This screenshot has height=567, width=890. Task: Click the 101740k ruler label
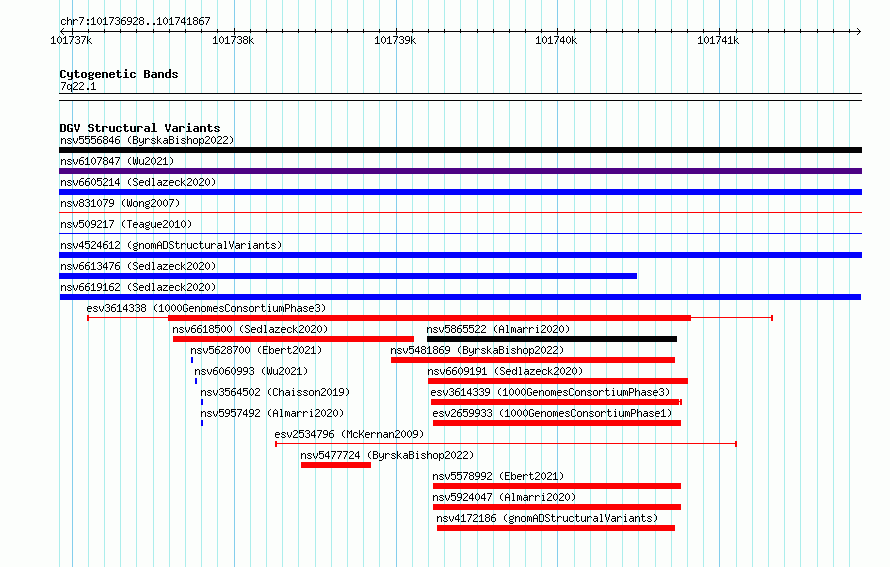pos(556,40)
